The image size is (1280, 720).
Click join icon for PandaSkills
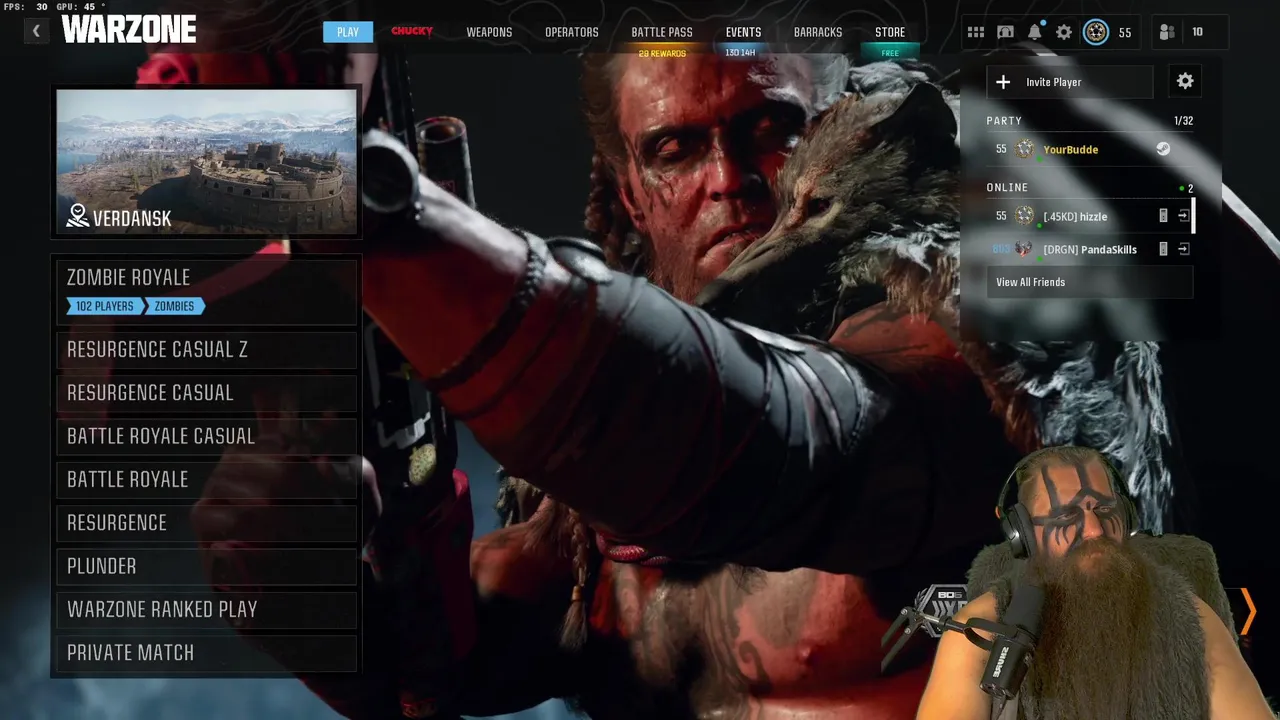click(1184, 249)
